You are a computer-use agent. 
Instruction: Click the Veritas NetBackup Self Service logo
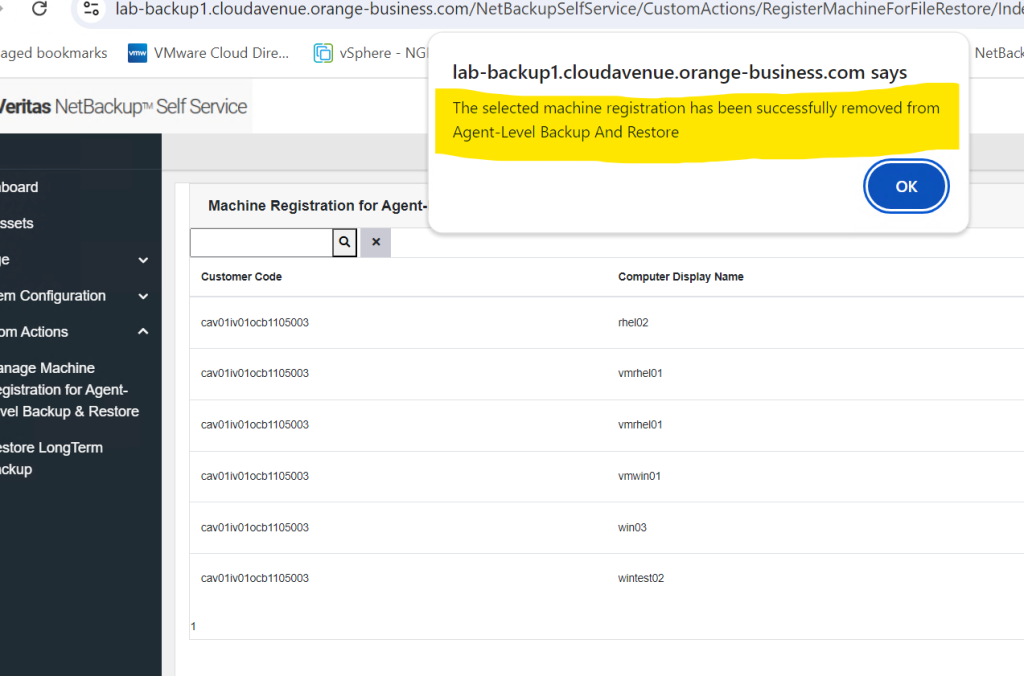point(123,106)
